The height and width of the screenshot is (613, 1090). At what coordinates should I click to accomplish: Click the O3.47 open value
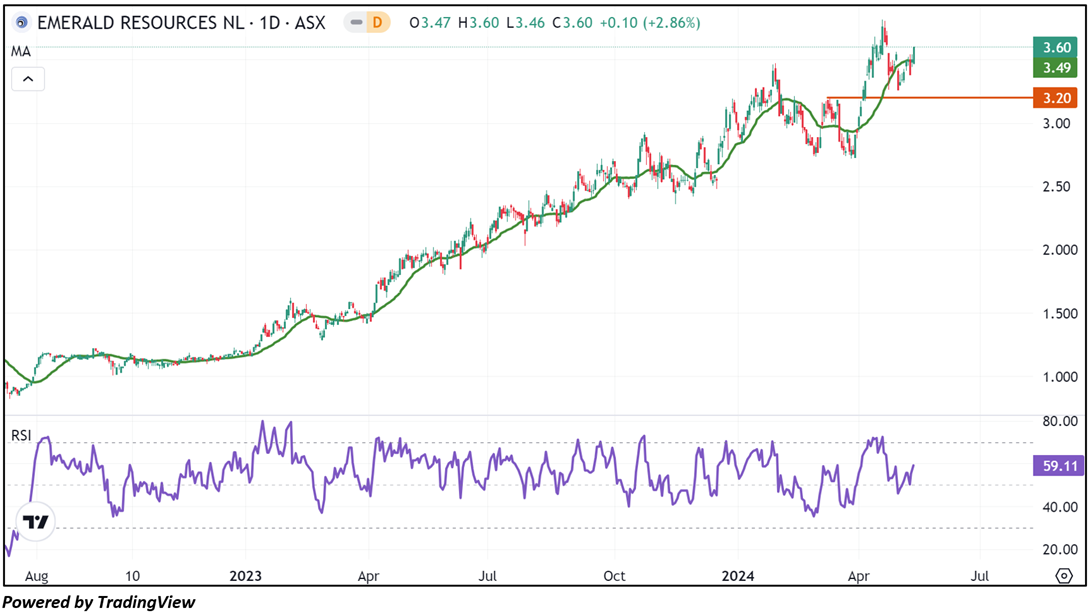430,23
